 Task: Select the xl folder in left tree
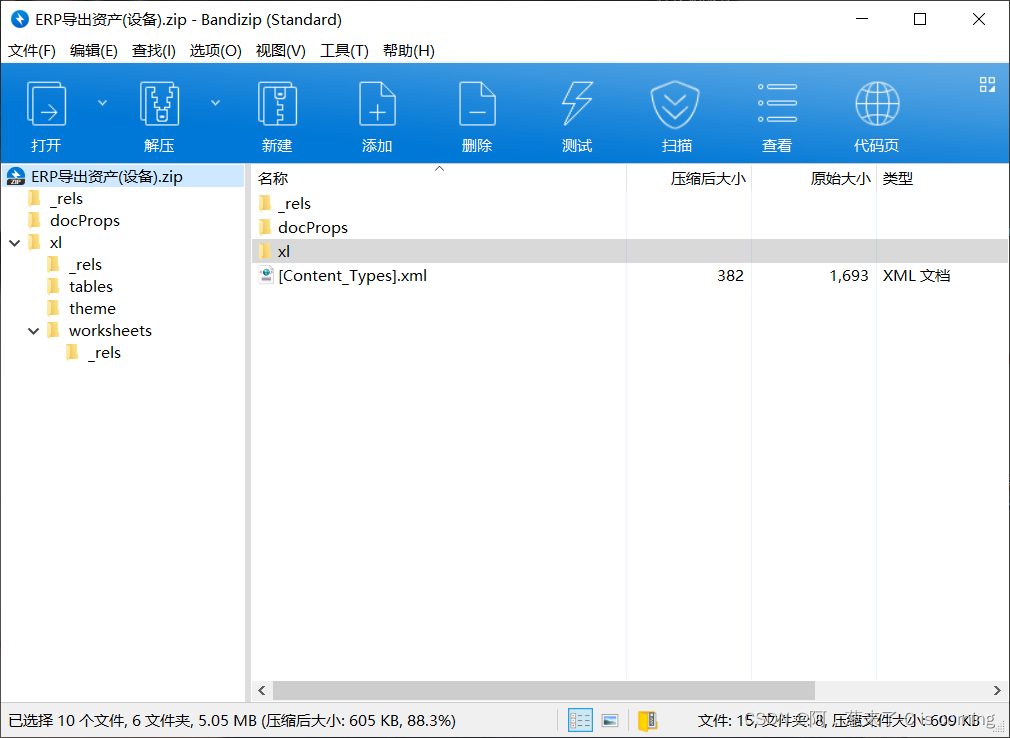click(56, 243)
